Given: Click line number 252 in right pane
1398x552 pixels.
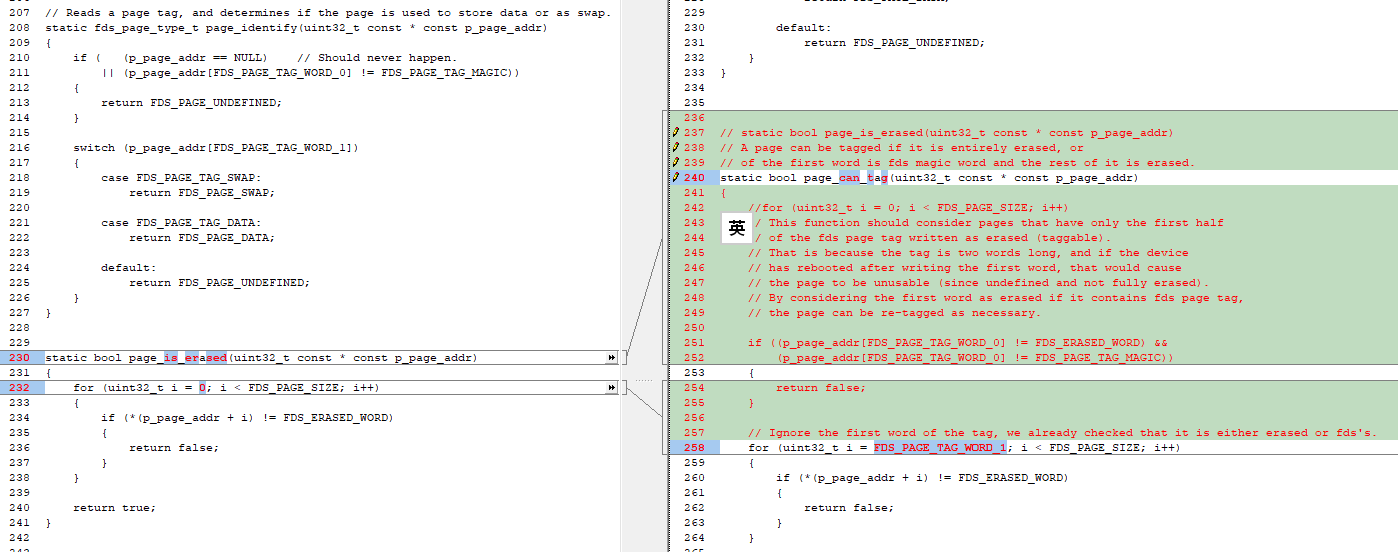Looking at the screenshot, I should point(694,358).
